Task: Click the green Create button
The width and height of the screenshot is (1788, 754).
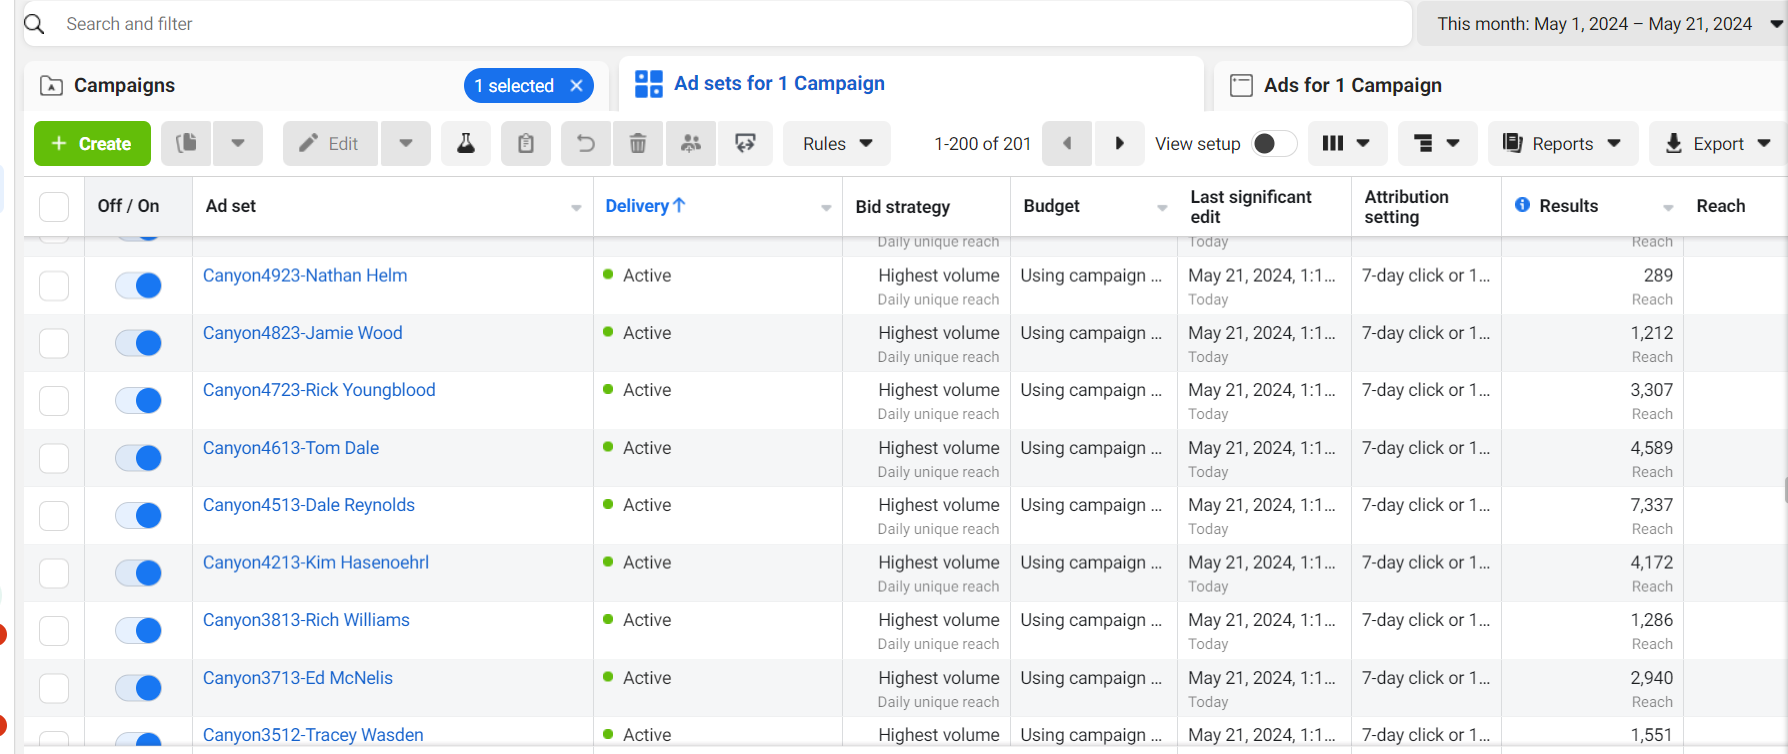Action: click(x=92, y=144)
